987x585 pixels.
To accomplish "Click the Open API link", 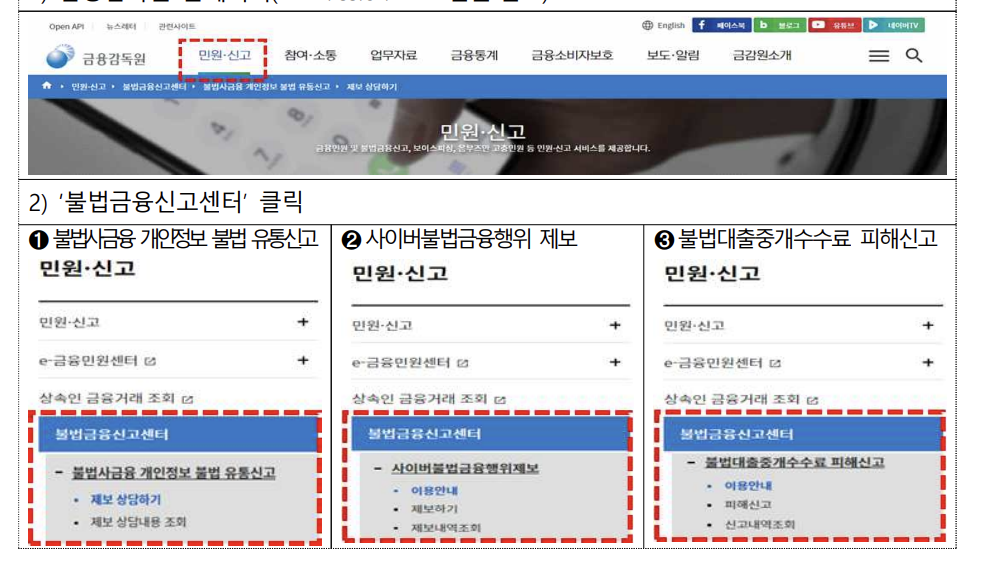I will [66, 26].
